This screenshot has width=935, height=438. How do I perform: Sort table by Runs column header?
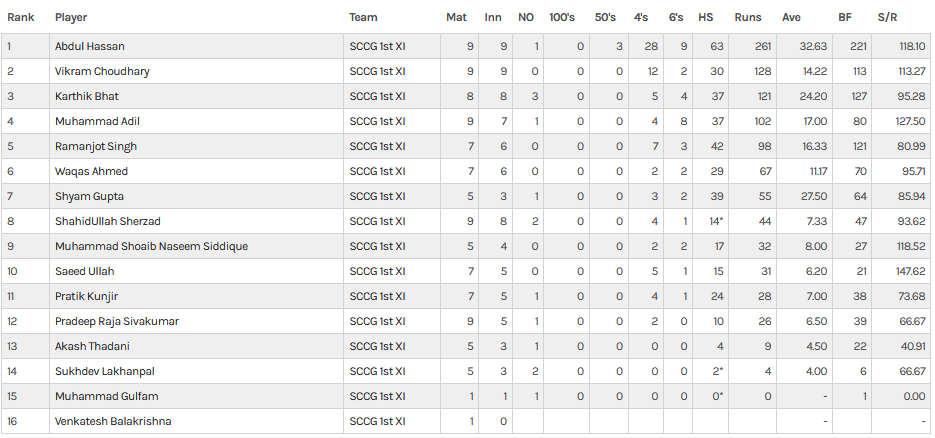click(x=747, y=17)
